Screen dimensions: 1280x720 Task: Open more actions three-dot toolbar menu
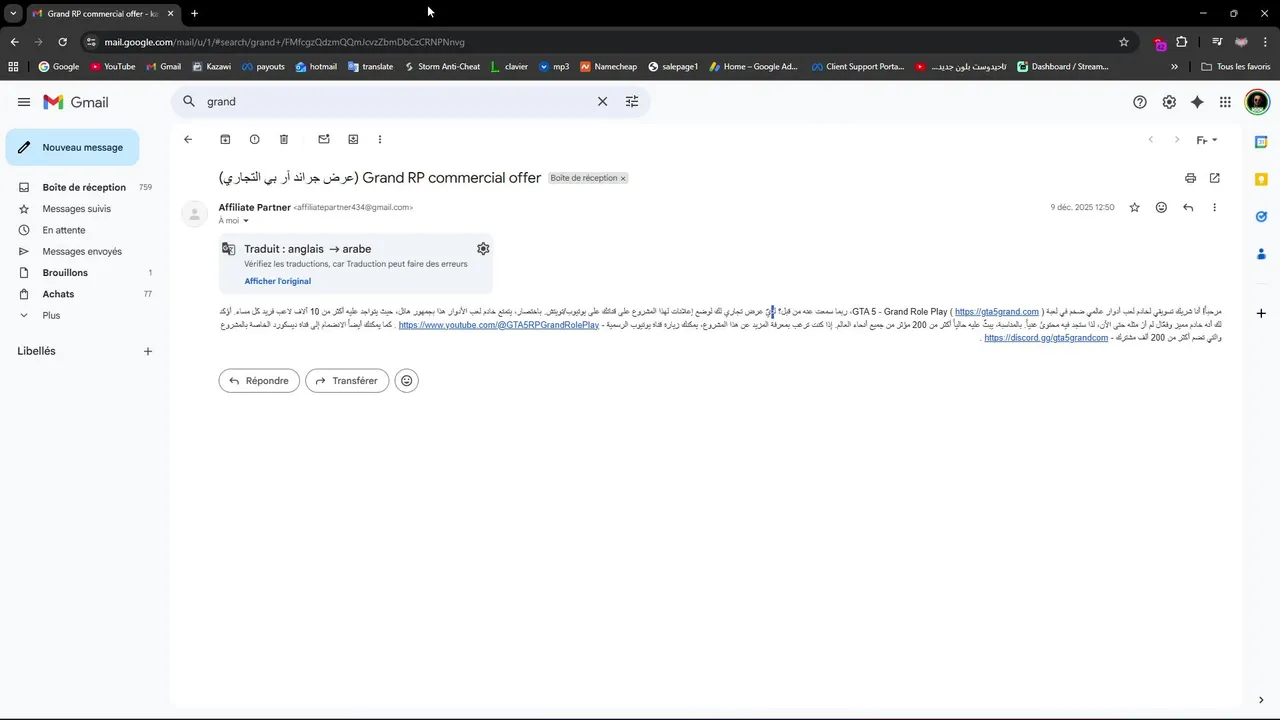tap(380, 139)
